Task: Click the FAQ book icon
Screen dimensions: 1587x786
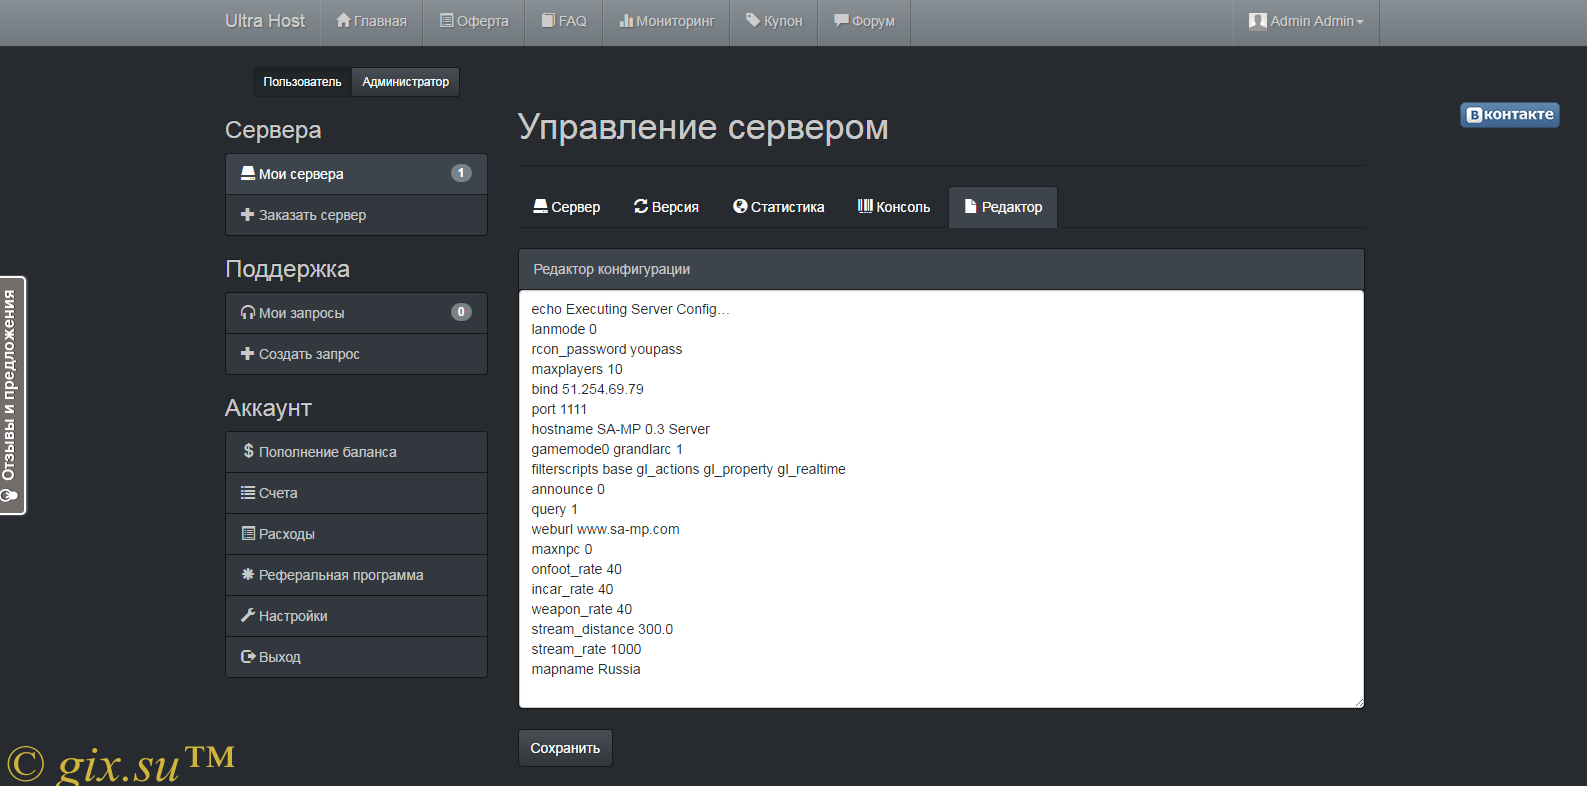Action: [548, 20]
